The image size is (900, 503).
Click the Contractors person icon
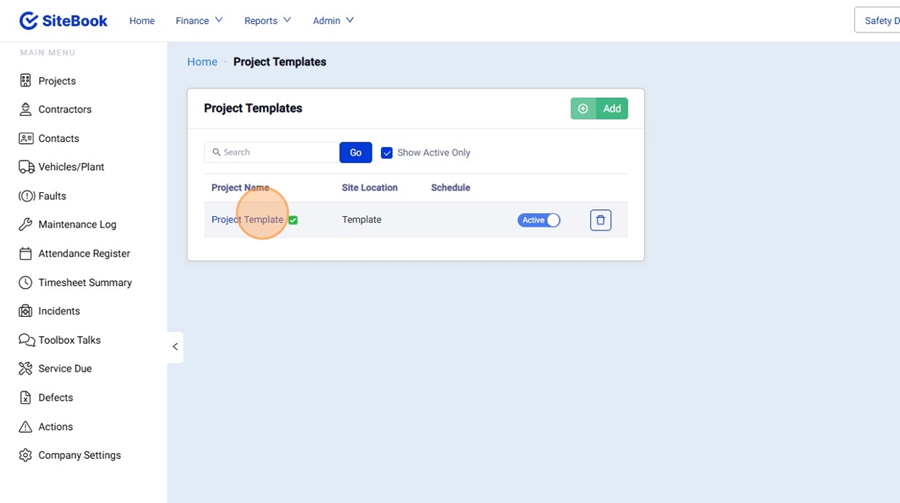[26, 110]
